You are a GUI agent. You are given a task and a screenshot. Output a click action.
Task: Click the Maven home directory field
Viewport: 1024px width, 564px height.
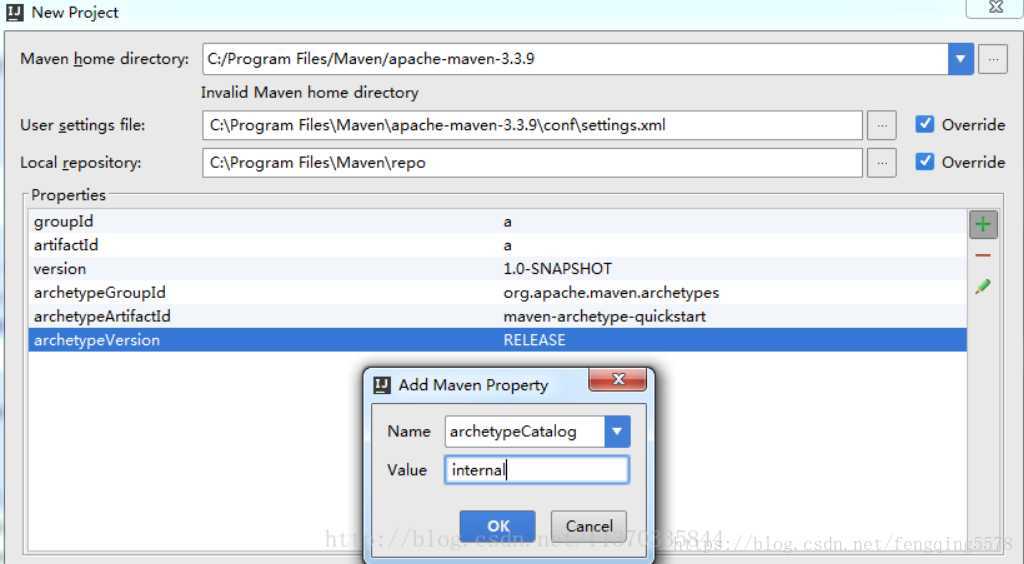[x=575, y=59]
